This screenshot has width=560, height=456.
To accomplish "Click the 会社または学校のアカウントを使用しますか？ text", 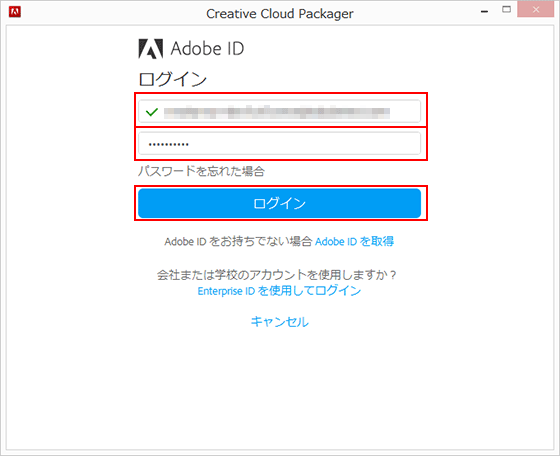I will (x=277, y=275).
